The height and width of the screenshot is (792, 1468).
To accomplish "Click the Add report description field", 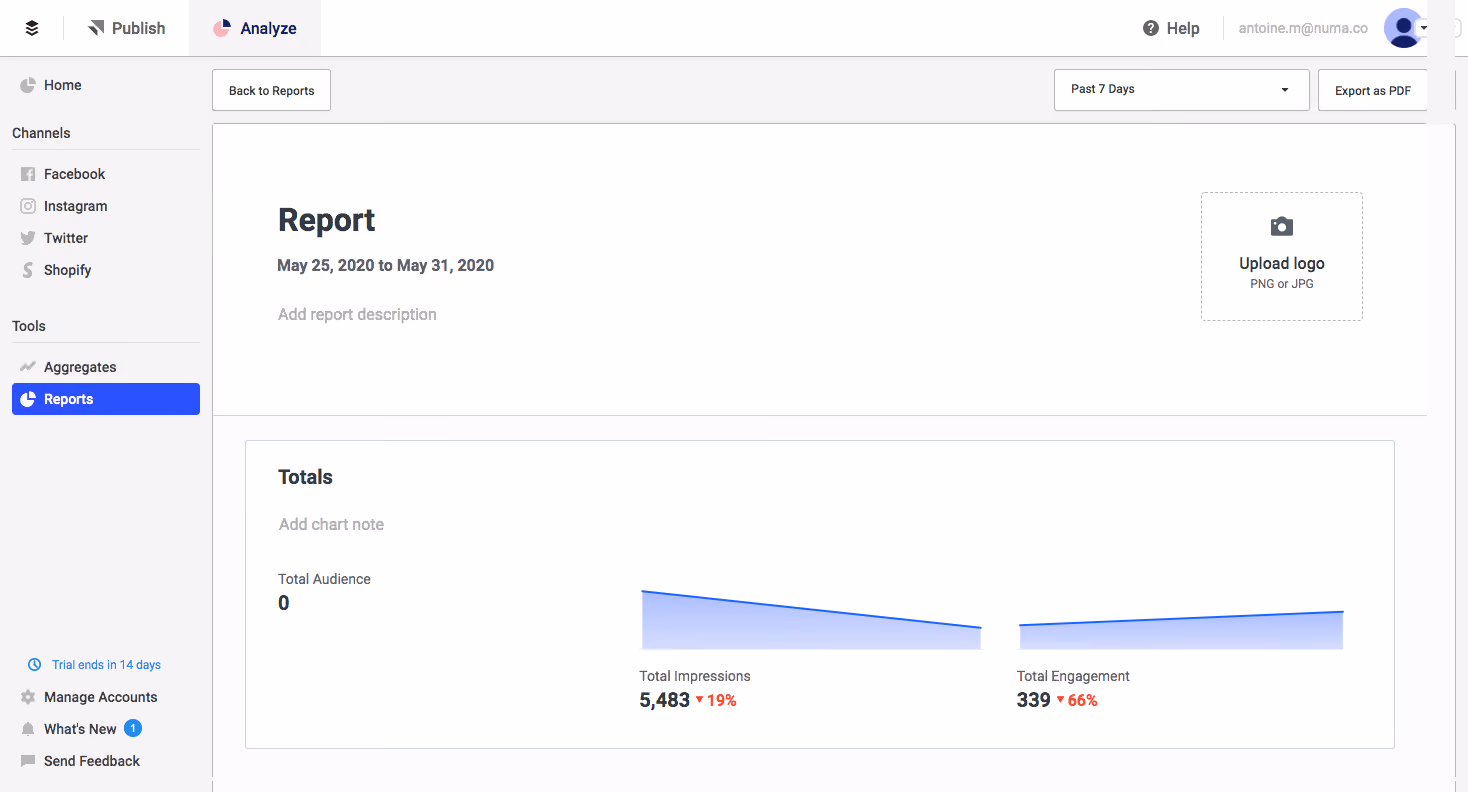I will pyautogui.click(x=357, y=314).
